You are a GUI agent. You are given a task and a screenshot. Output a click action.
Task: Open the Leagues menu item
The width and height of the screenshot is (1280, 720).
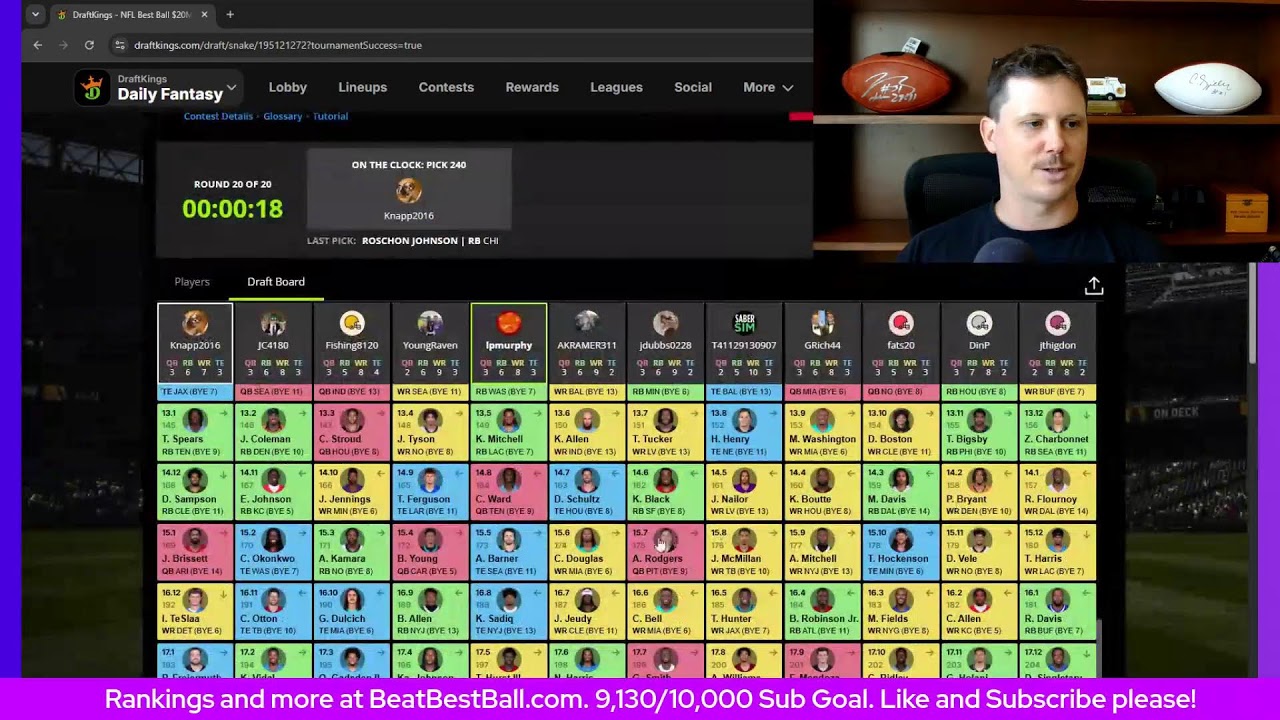coord(616,88)
